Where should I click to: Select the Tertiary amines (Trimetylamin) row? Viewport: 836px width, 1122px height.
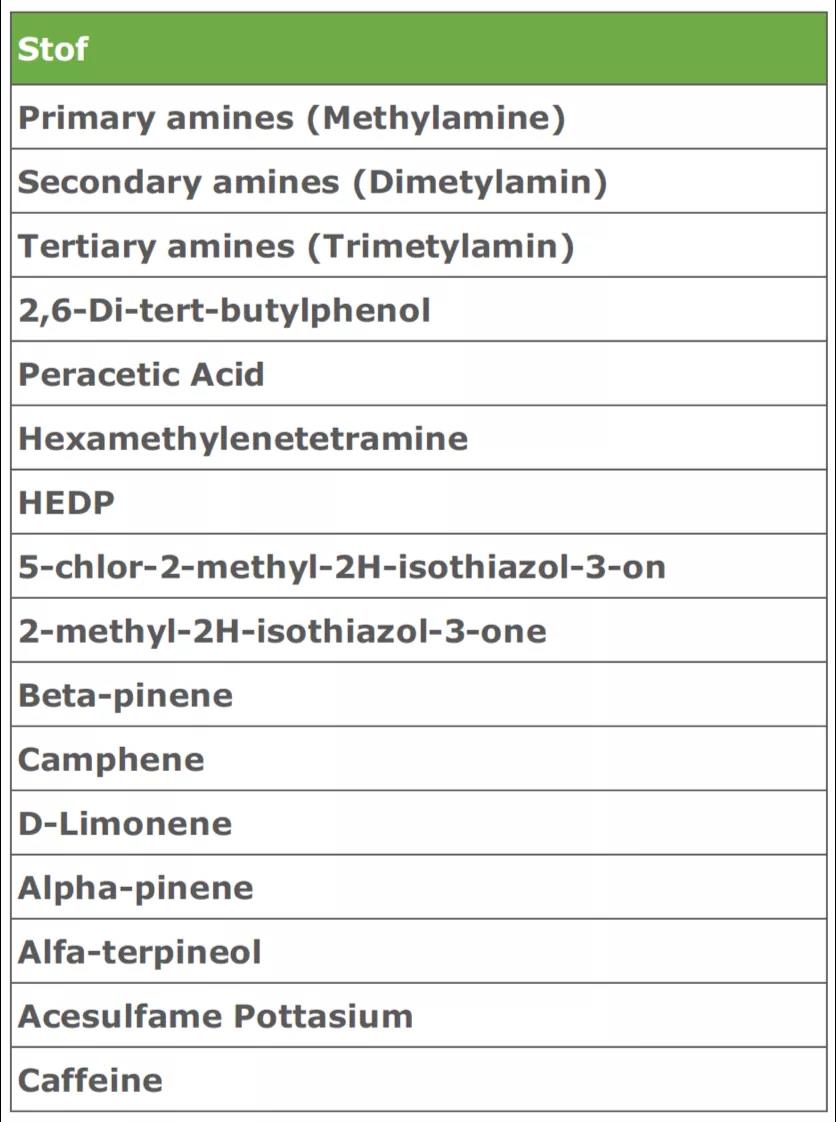tap(296, 247)
